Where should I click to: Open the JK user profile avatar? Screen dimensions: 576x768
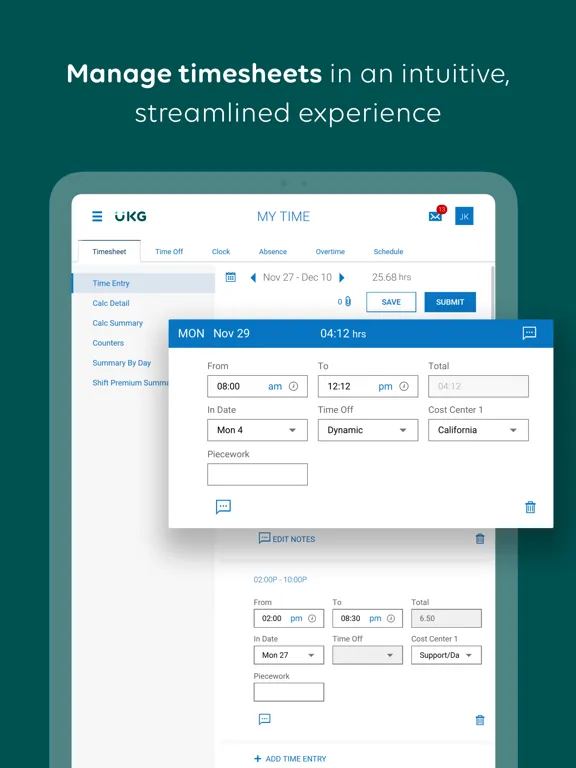tap(464, 216)
